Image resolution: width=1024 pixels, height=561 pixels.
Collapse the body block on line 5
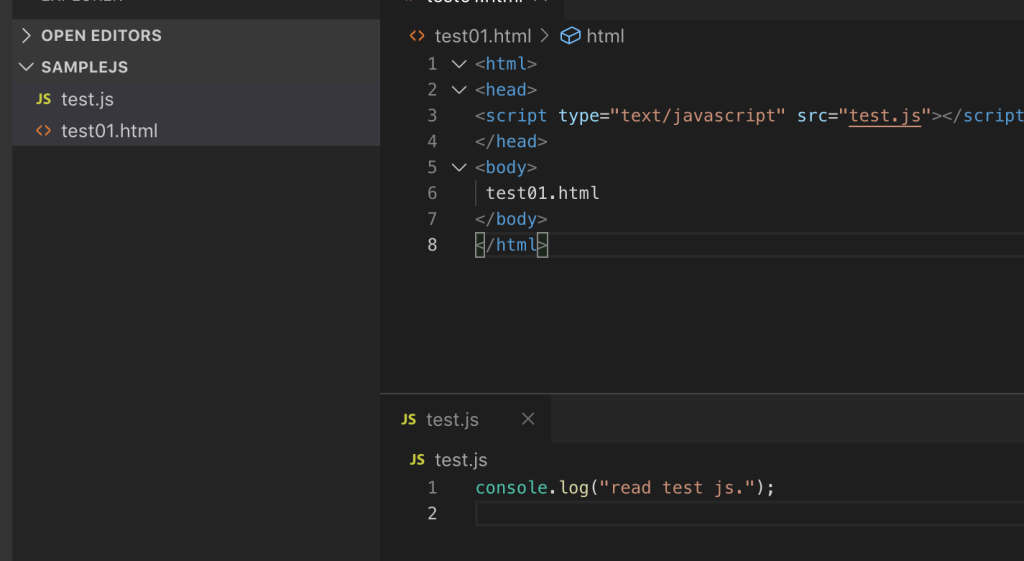[x=459, y=168]
